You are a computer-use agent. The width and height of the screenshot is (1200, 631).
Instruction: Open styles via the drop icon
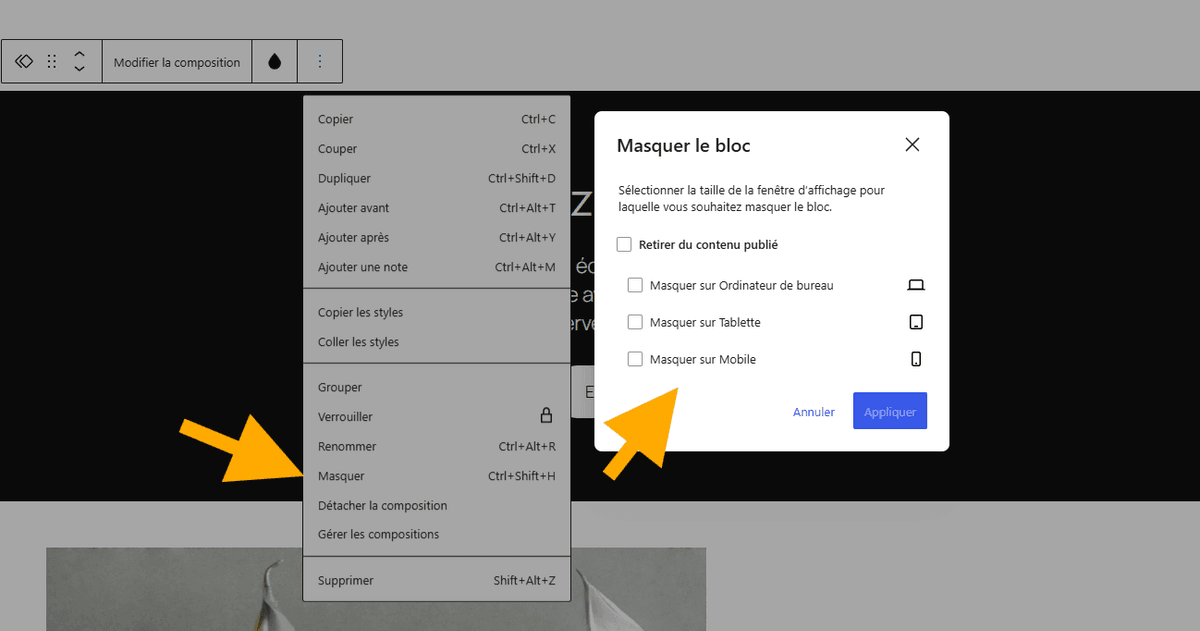click(x=273, y=61)
